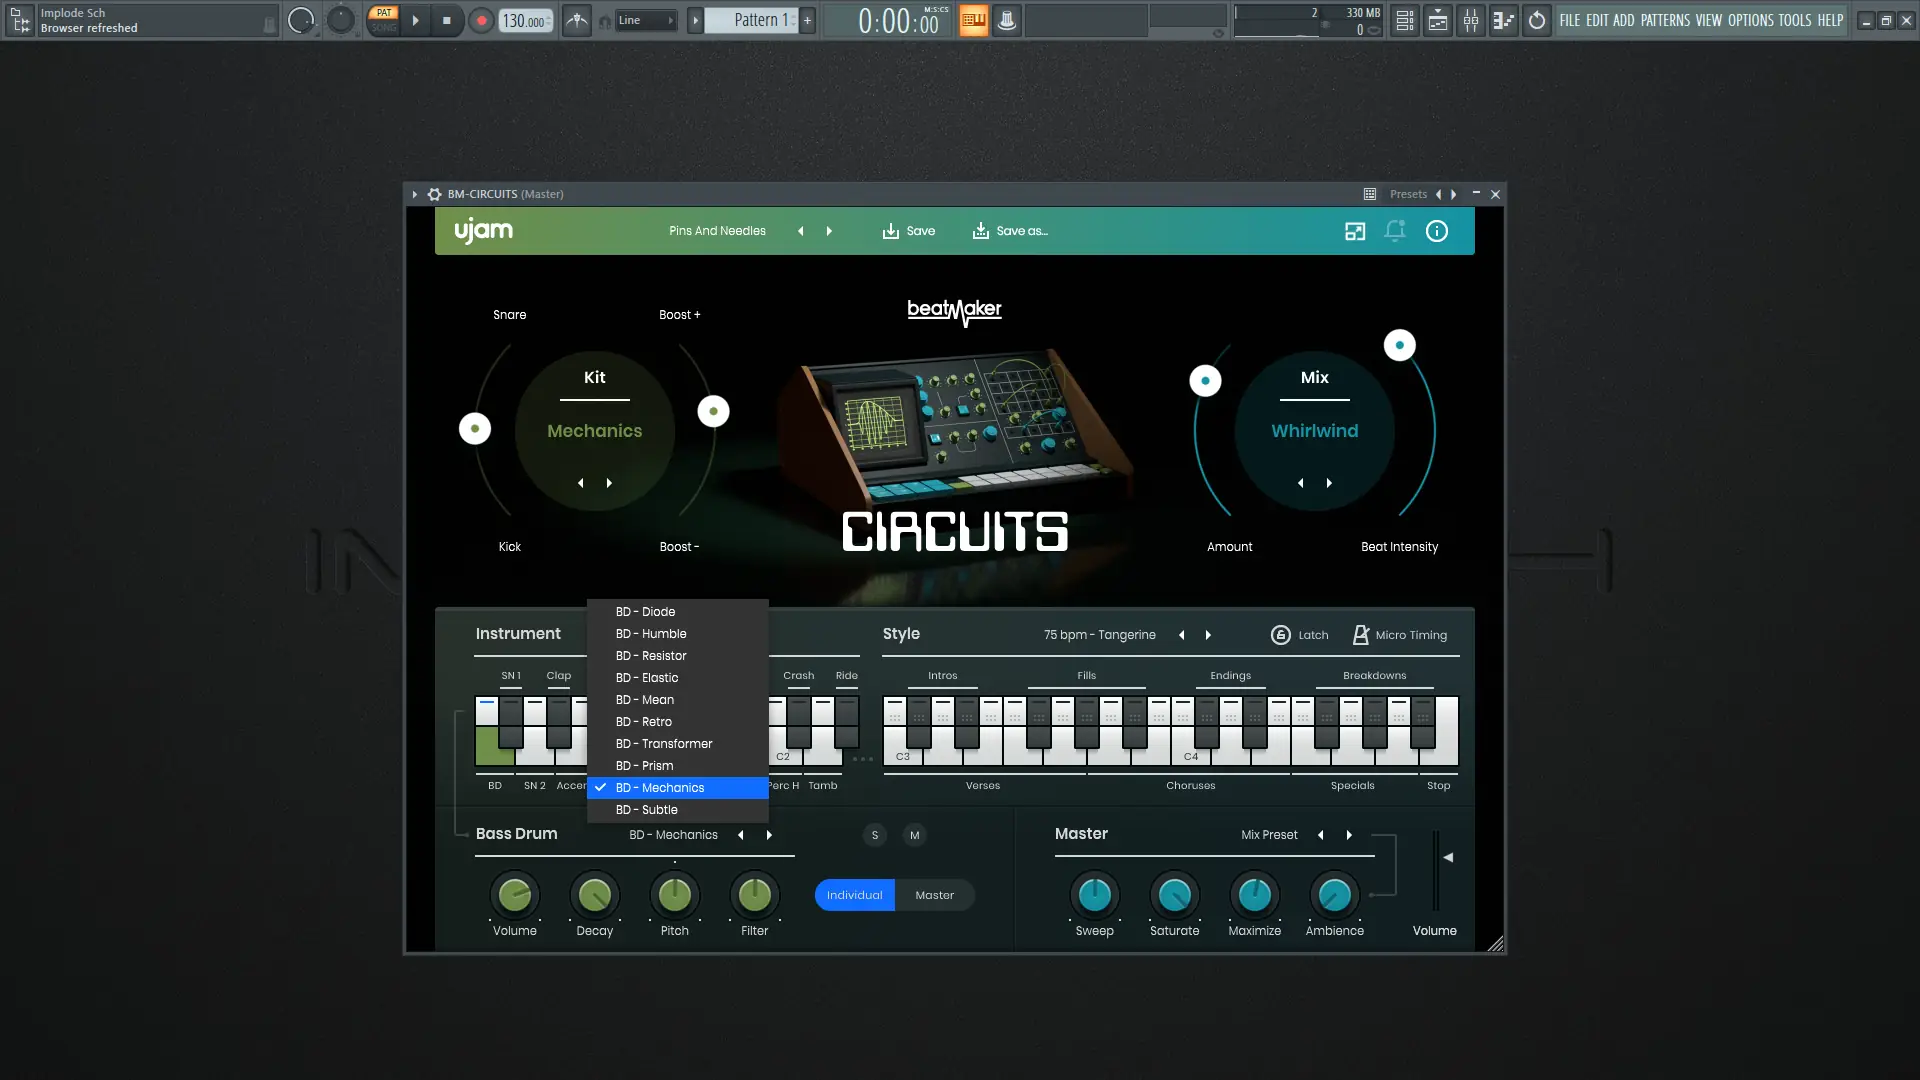Screen dimensions: 1920x1080
Task: Click the info icon in ujam header
Action: click(1436, 231)
